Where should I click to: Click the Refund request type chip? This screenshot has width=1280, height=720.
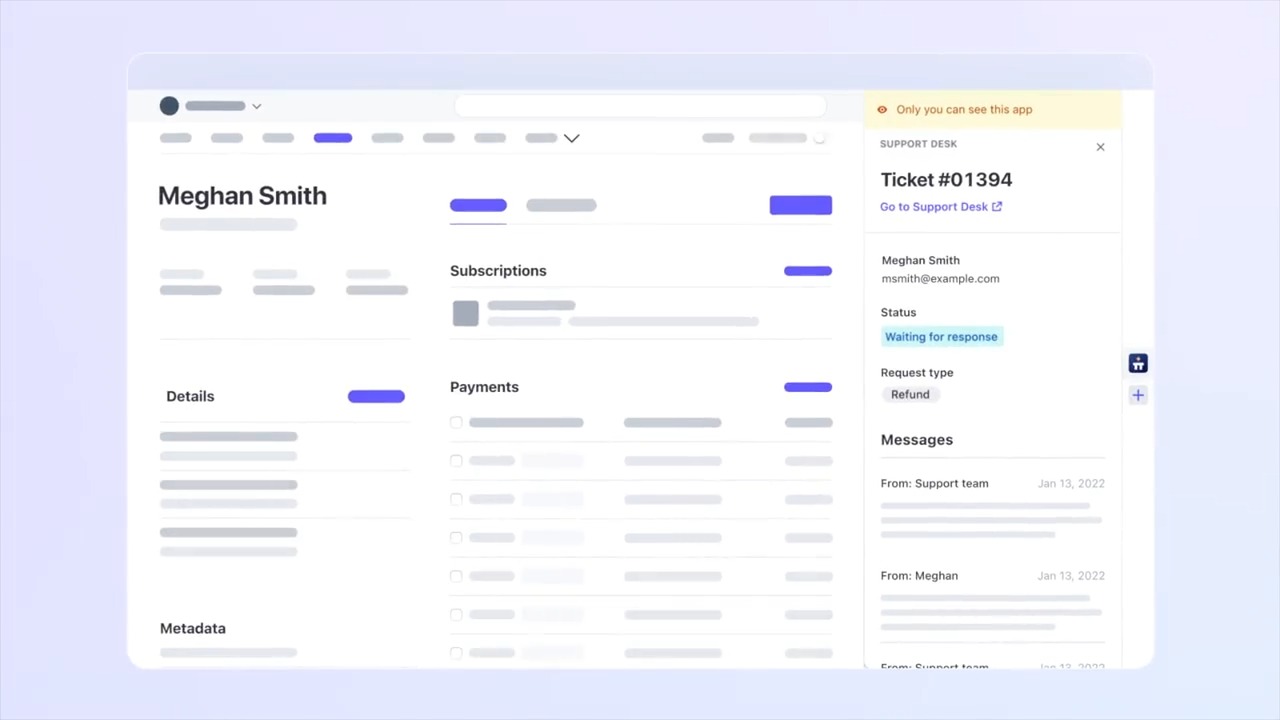(x=910, y=395)
